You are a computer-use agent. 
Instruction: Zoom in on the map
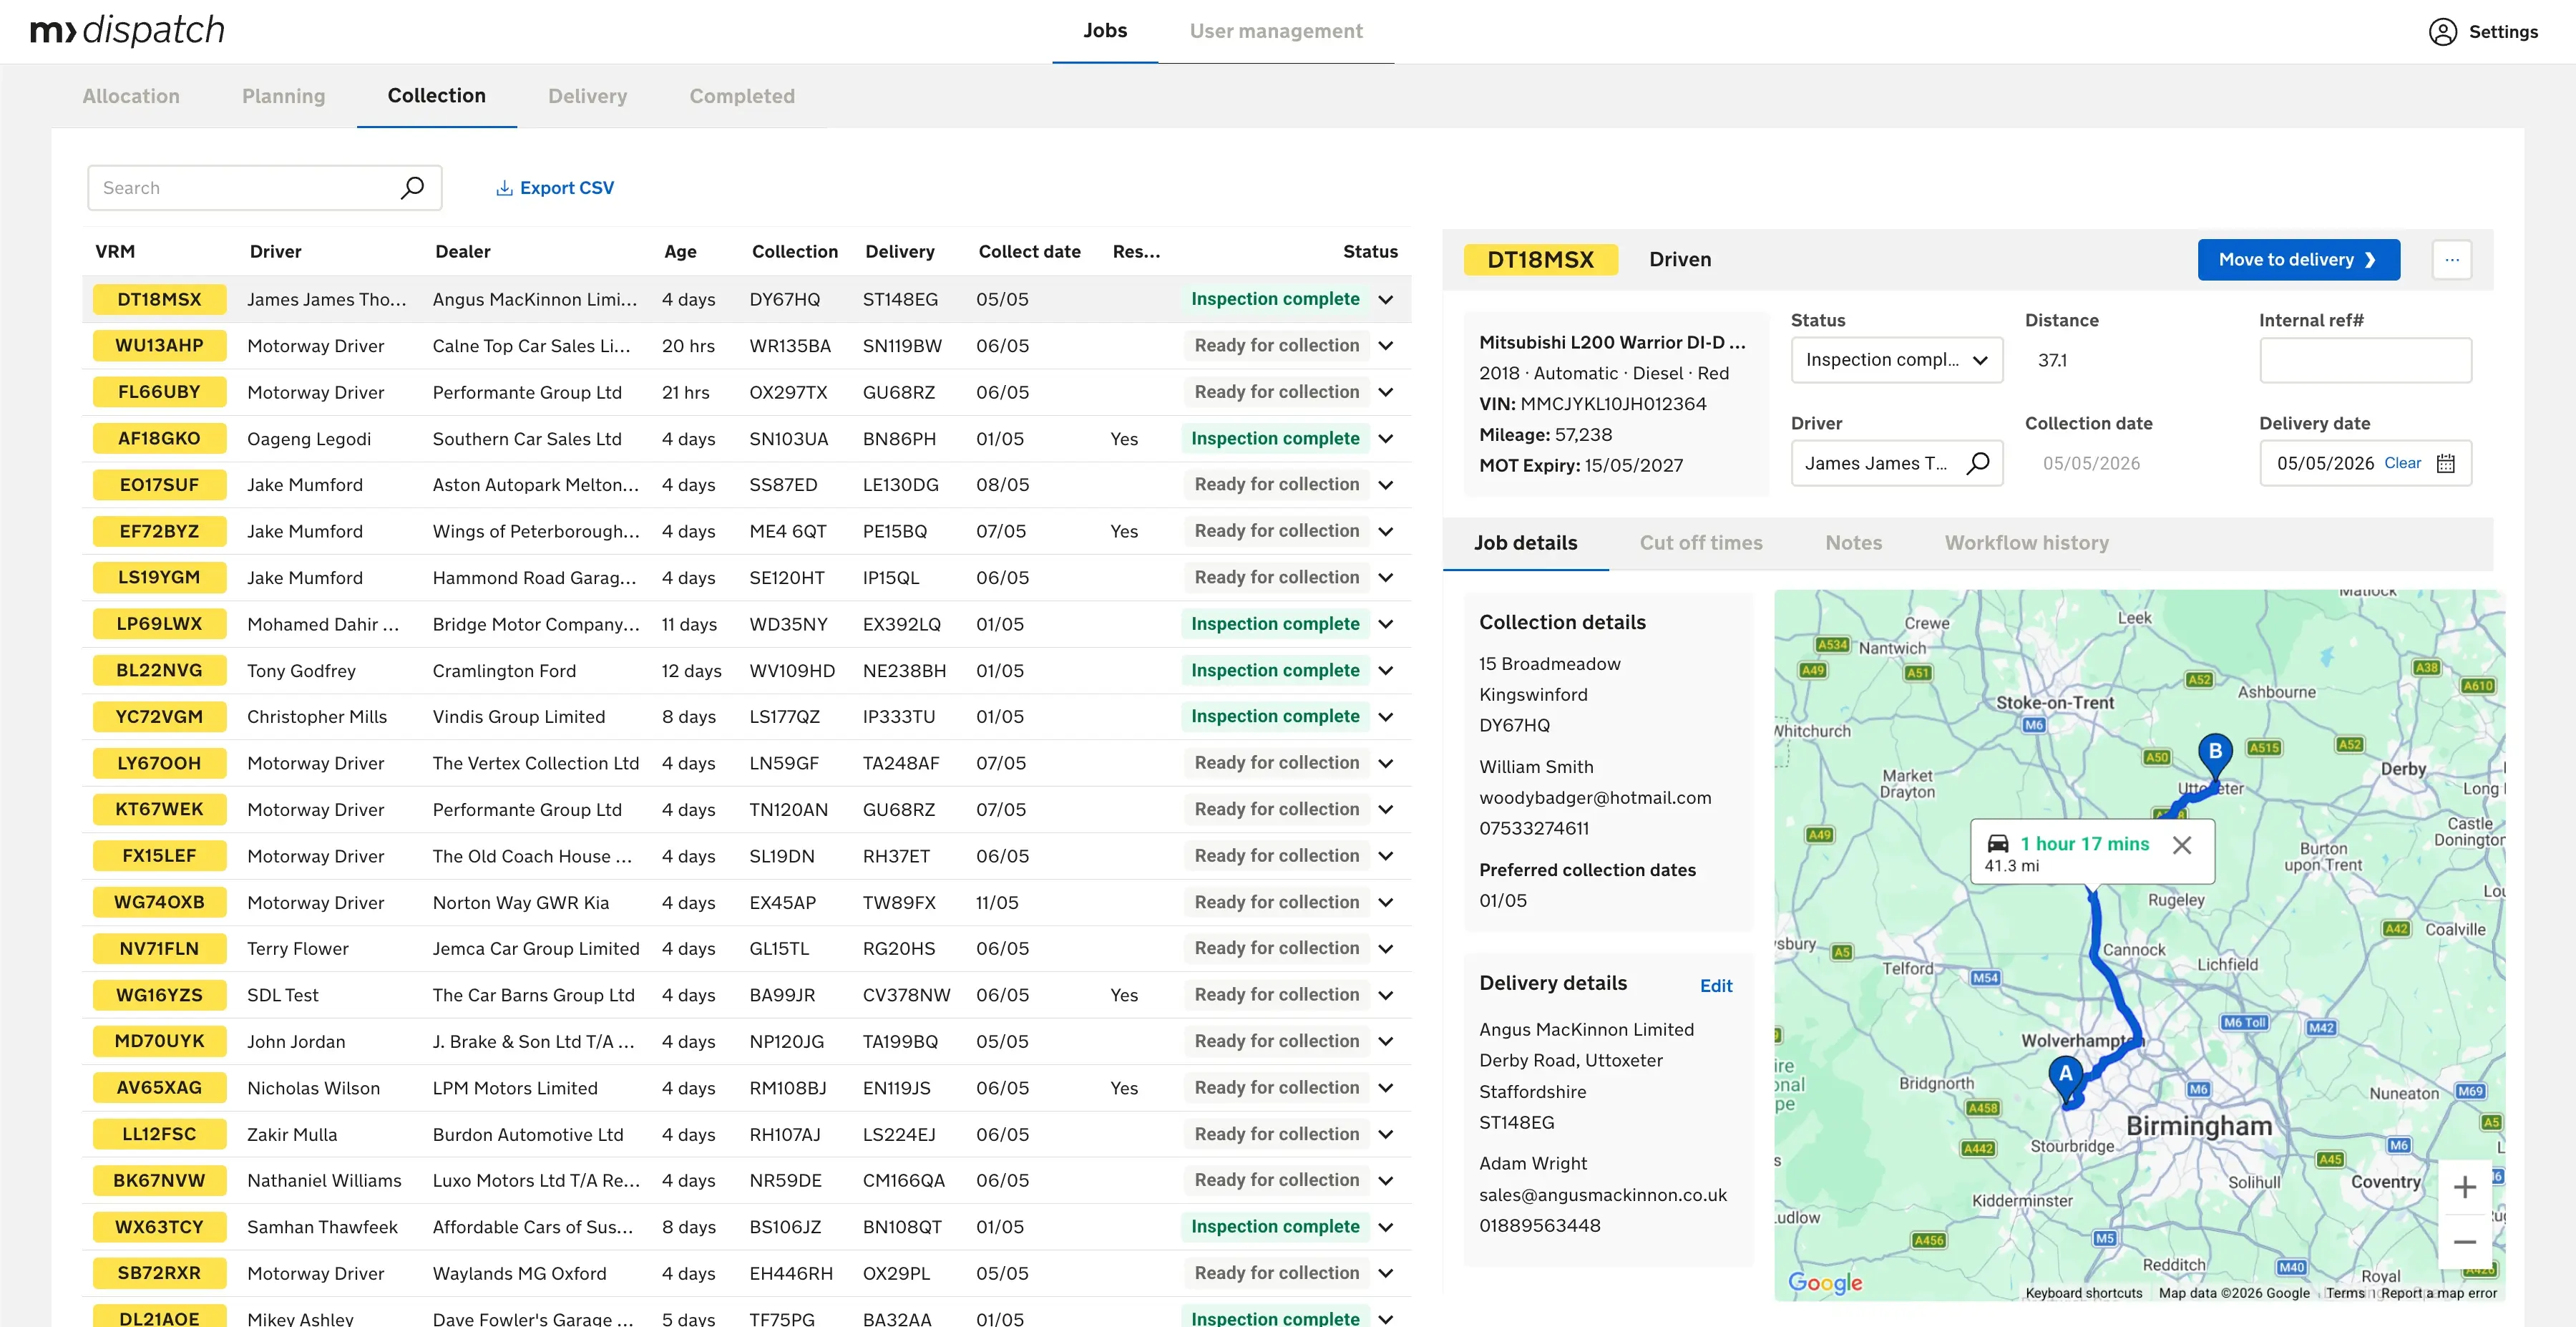coord(2465,1187)
